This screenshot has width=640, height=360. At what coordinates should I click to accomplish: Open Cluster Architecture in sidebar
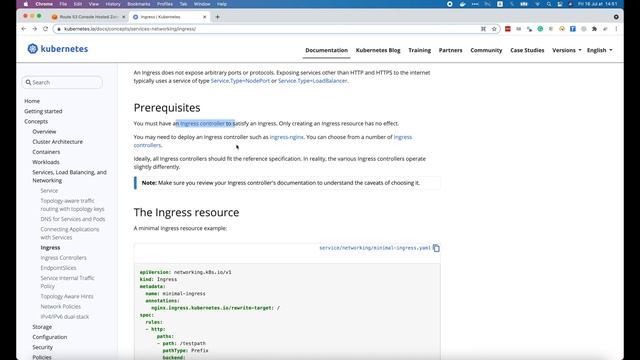click(58, 142)
